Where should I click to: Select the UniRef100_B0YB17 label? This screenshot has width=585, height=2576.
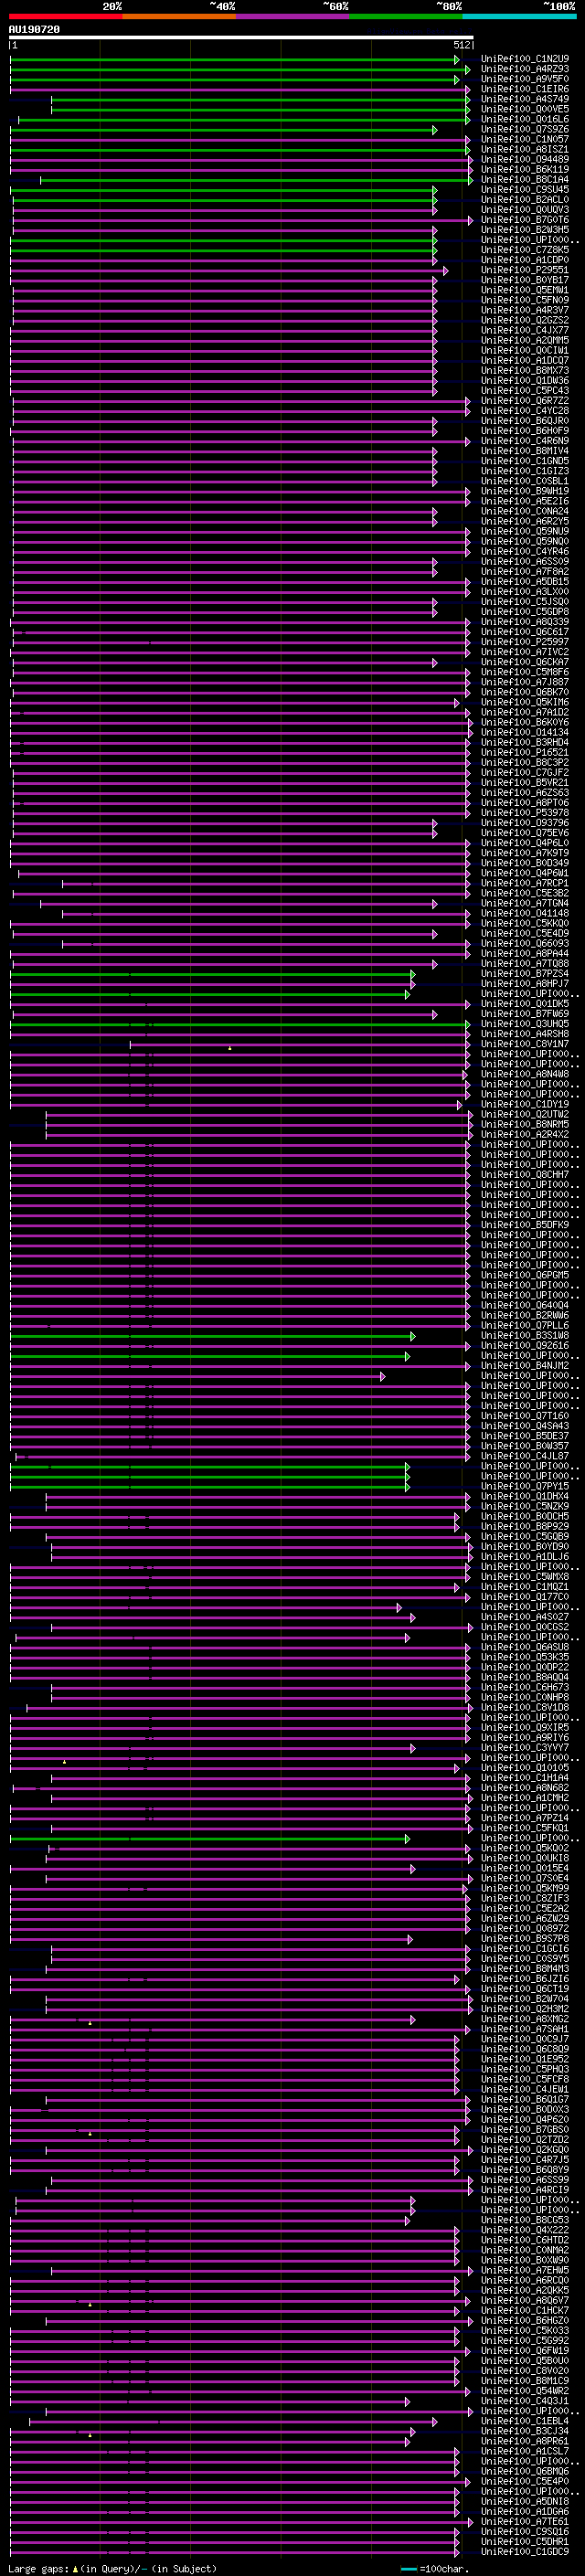click(x=525, y=280)
